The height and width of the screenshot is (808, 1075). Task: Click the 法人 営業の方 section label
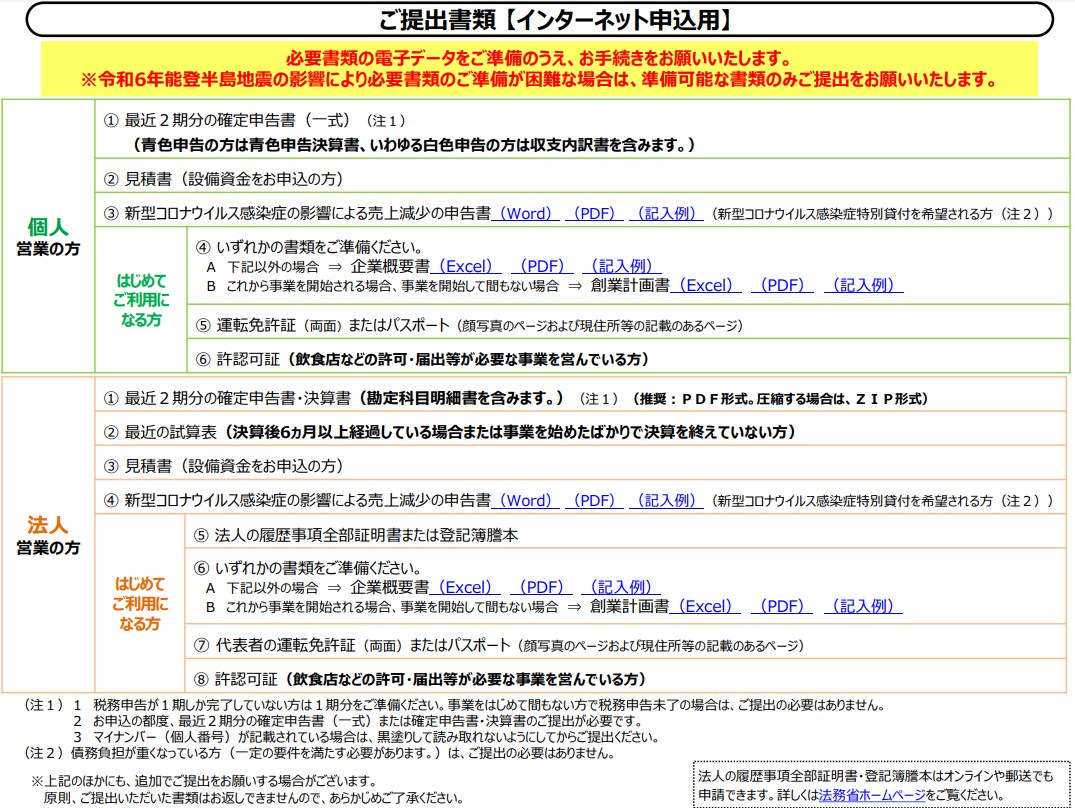(48, 535)
